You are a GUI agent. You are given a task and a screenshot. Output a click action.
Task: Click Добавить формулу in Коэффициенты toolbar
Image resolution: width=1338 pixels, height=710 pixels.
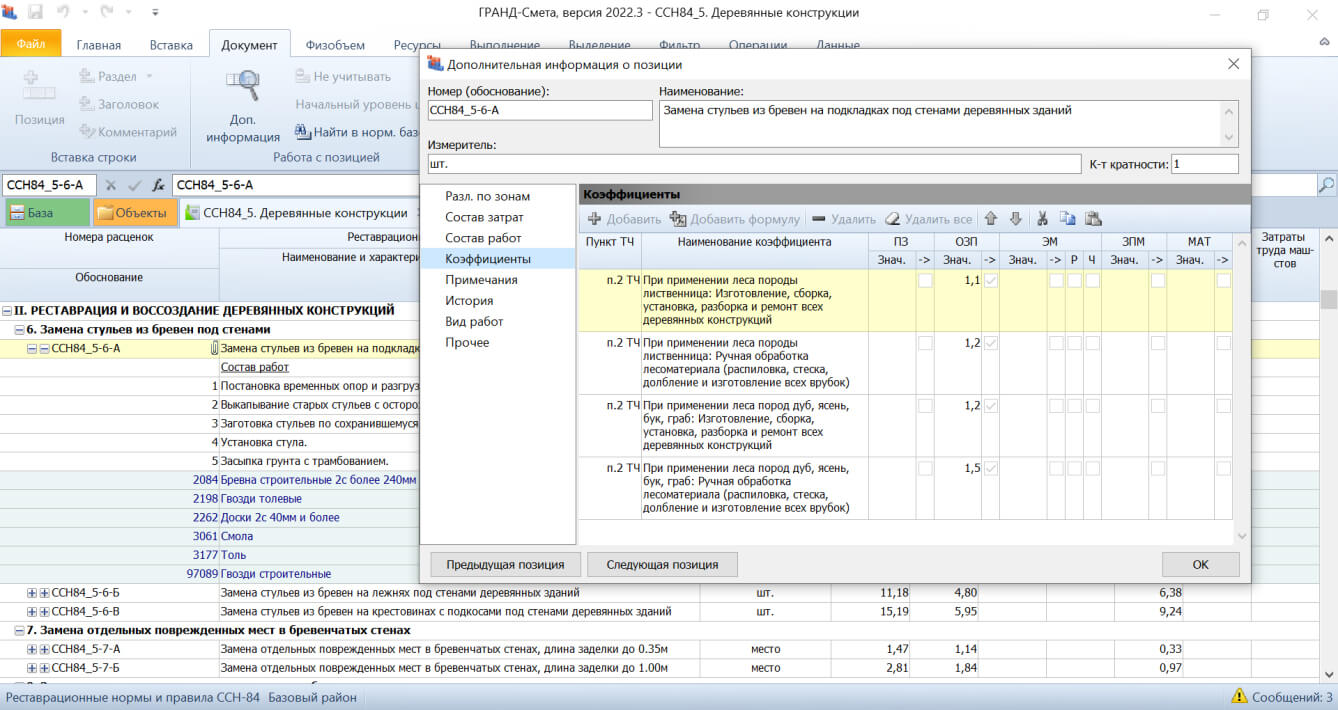coord(735,219)
